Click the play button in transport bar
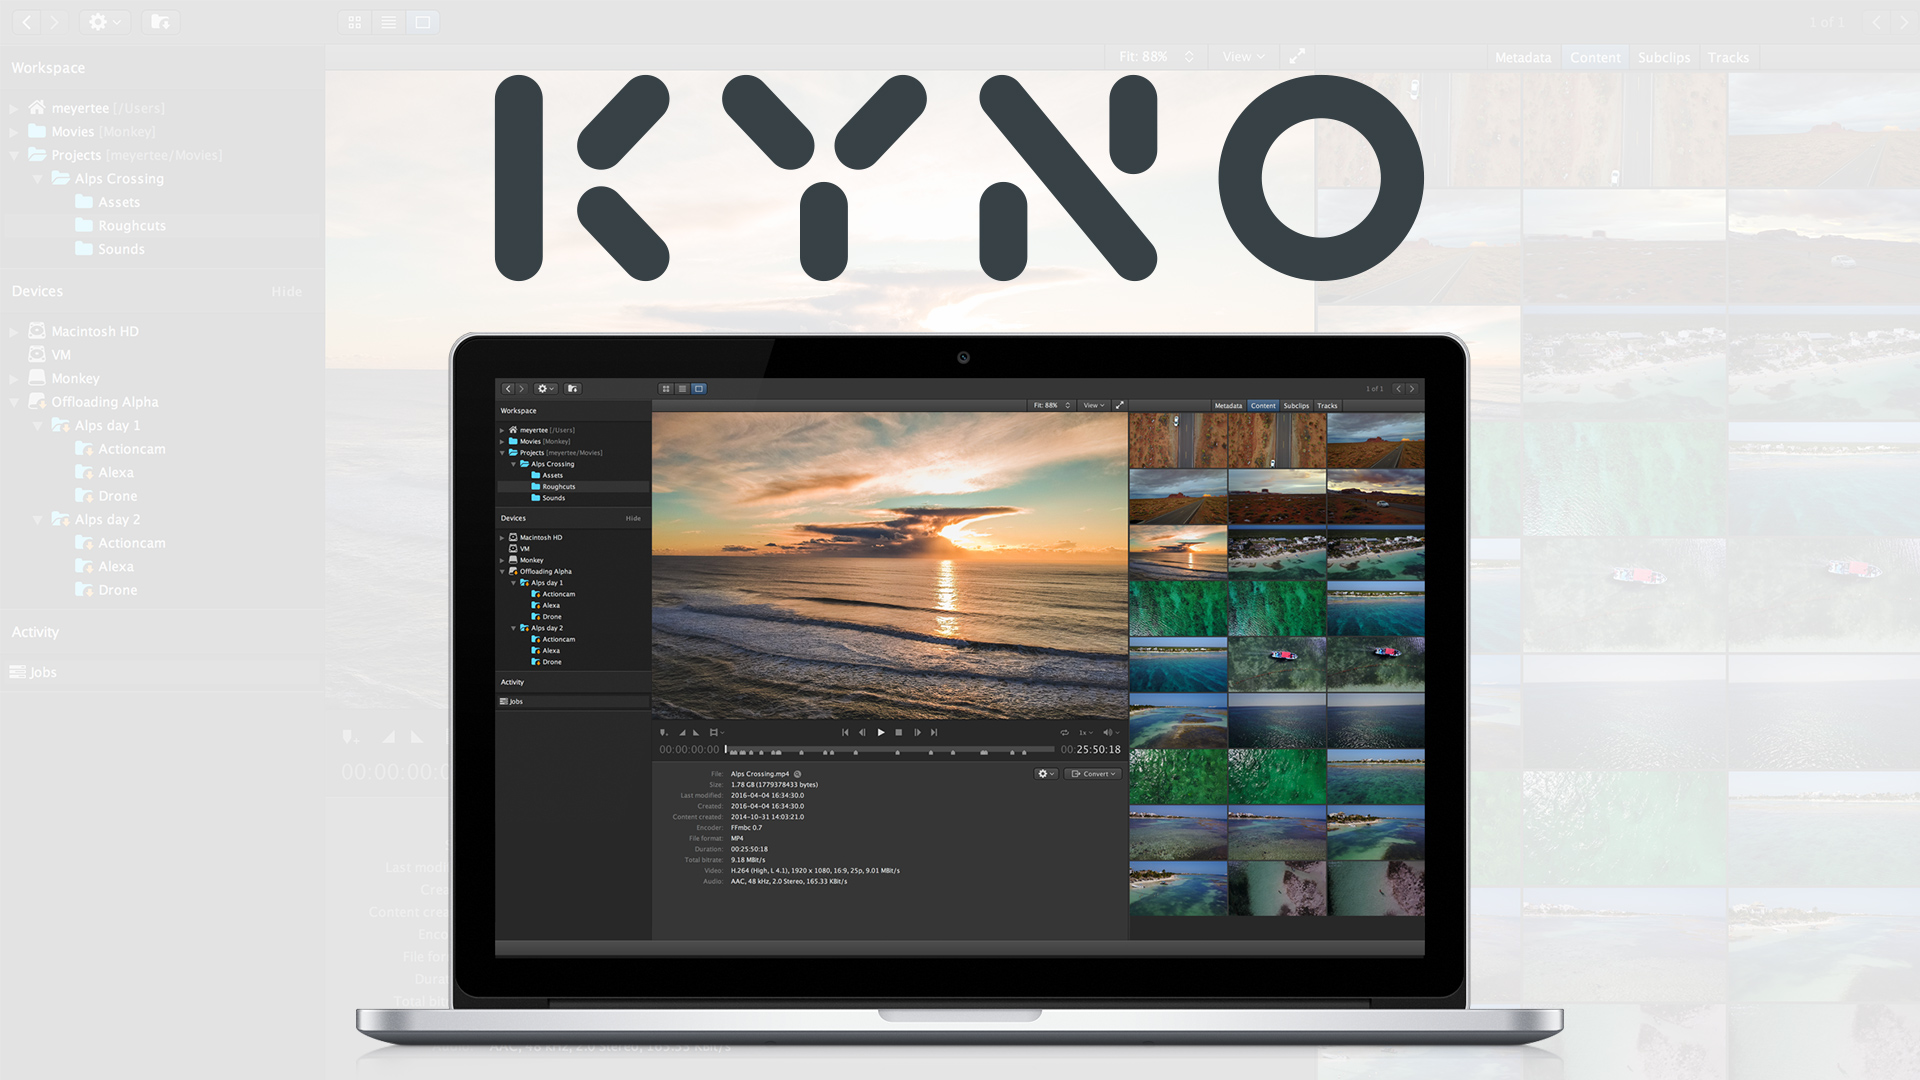The image size is (1920, 1080). pyautogui.click(x=880, y=733)
